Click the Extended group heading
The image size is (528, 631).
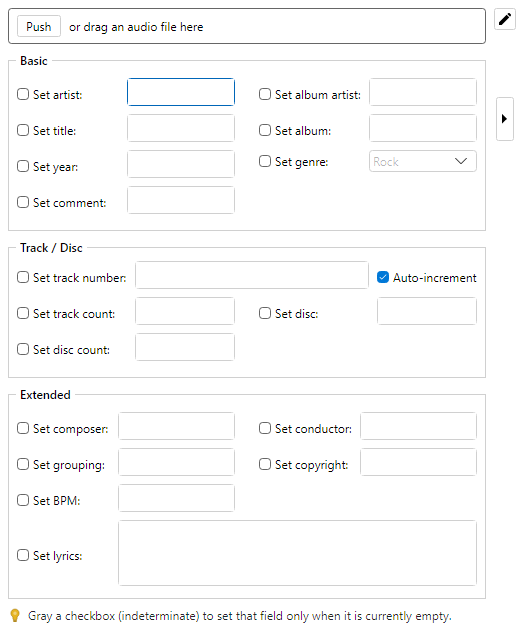45,395
